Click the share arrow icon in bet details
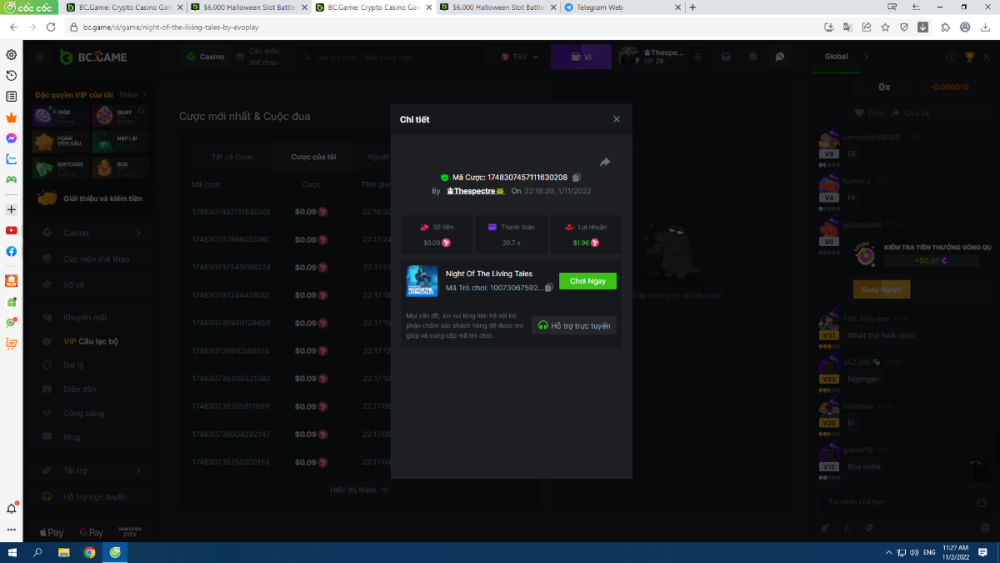Screen dimensions: 1000x563 tap(605, 162)
